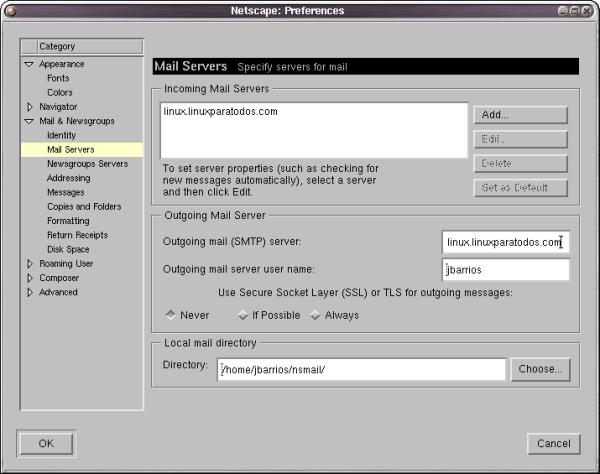
Task: Collapse the Mail & Newsgroups arrow
Action: (29, 121)
